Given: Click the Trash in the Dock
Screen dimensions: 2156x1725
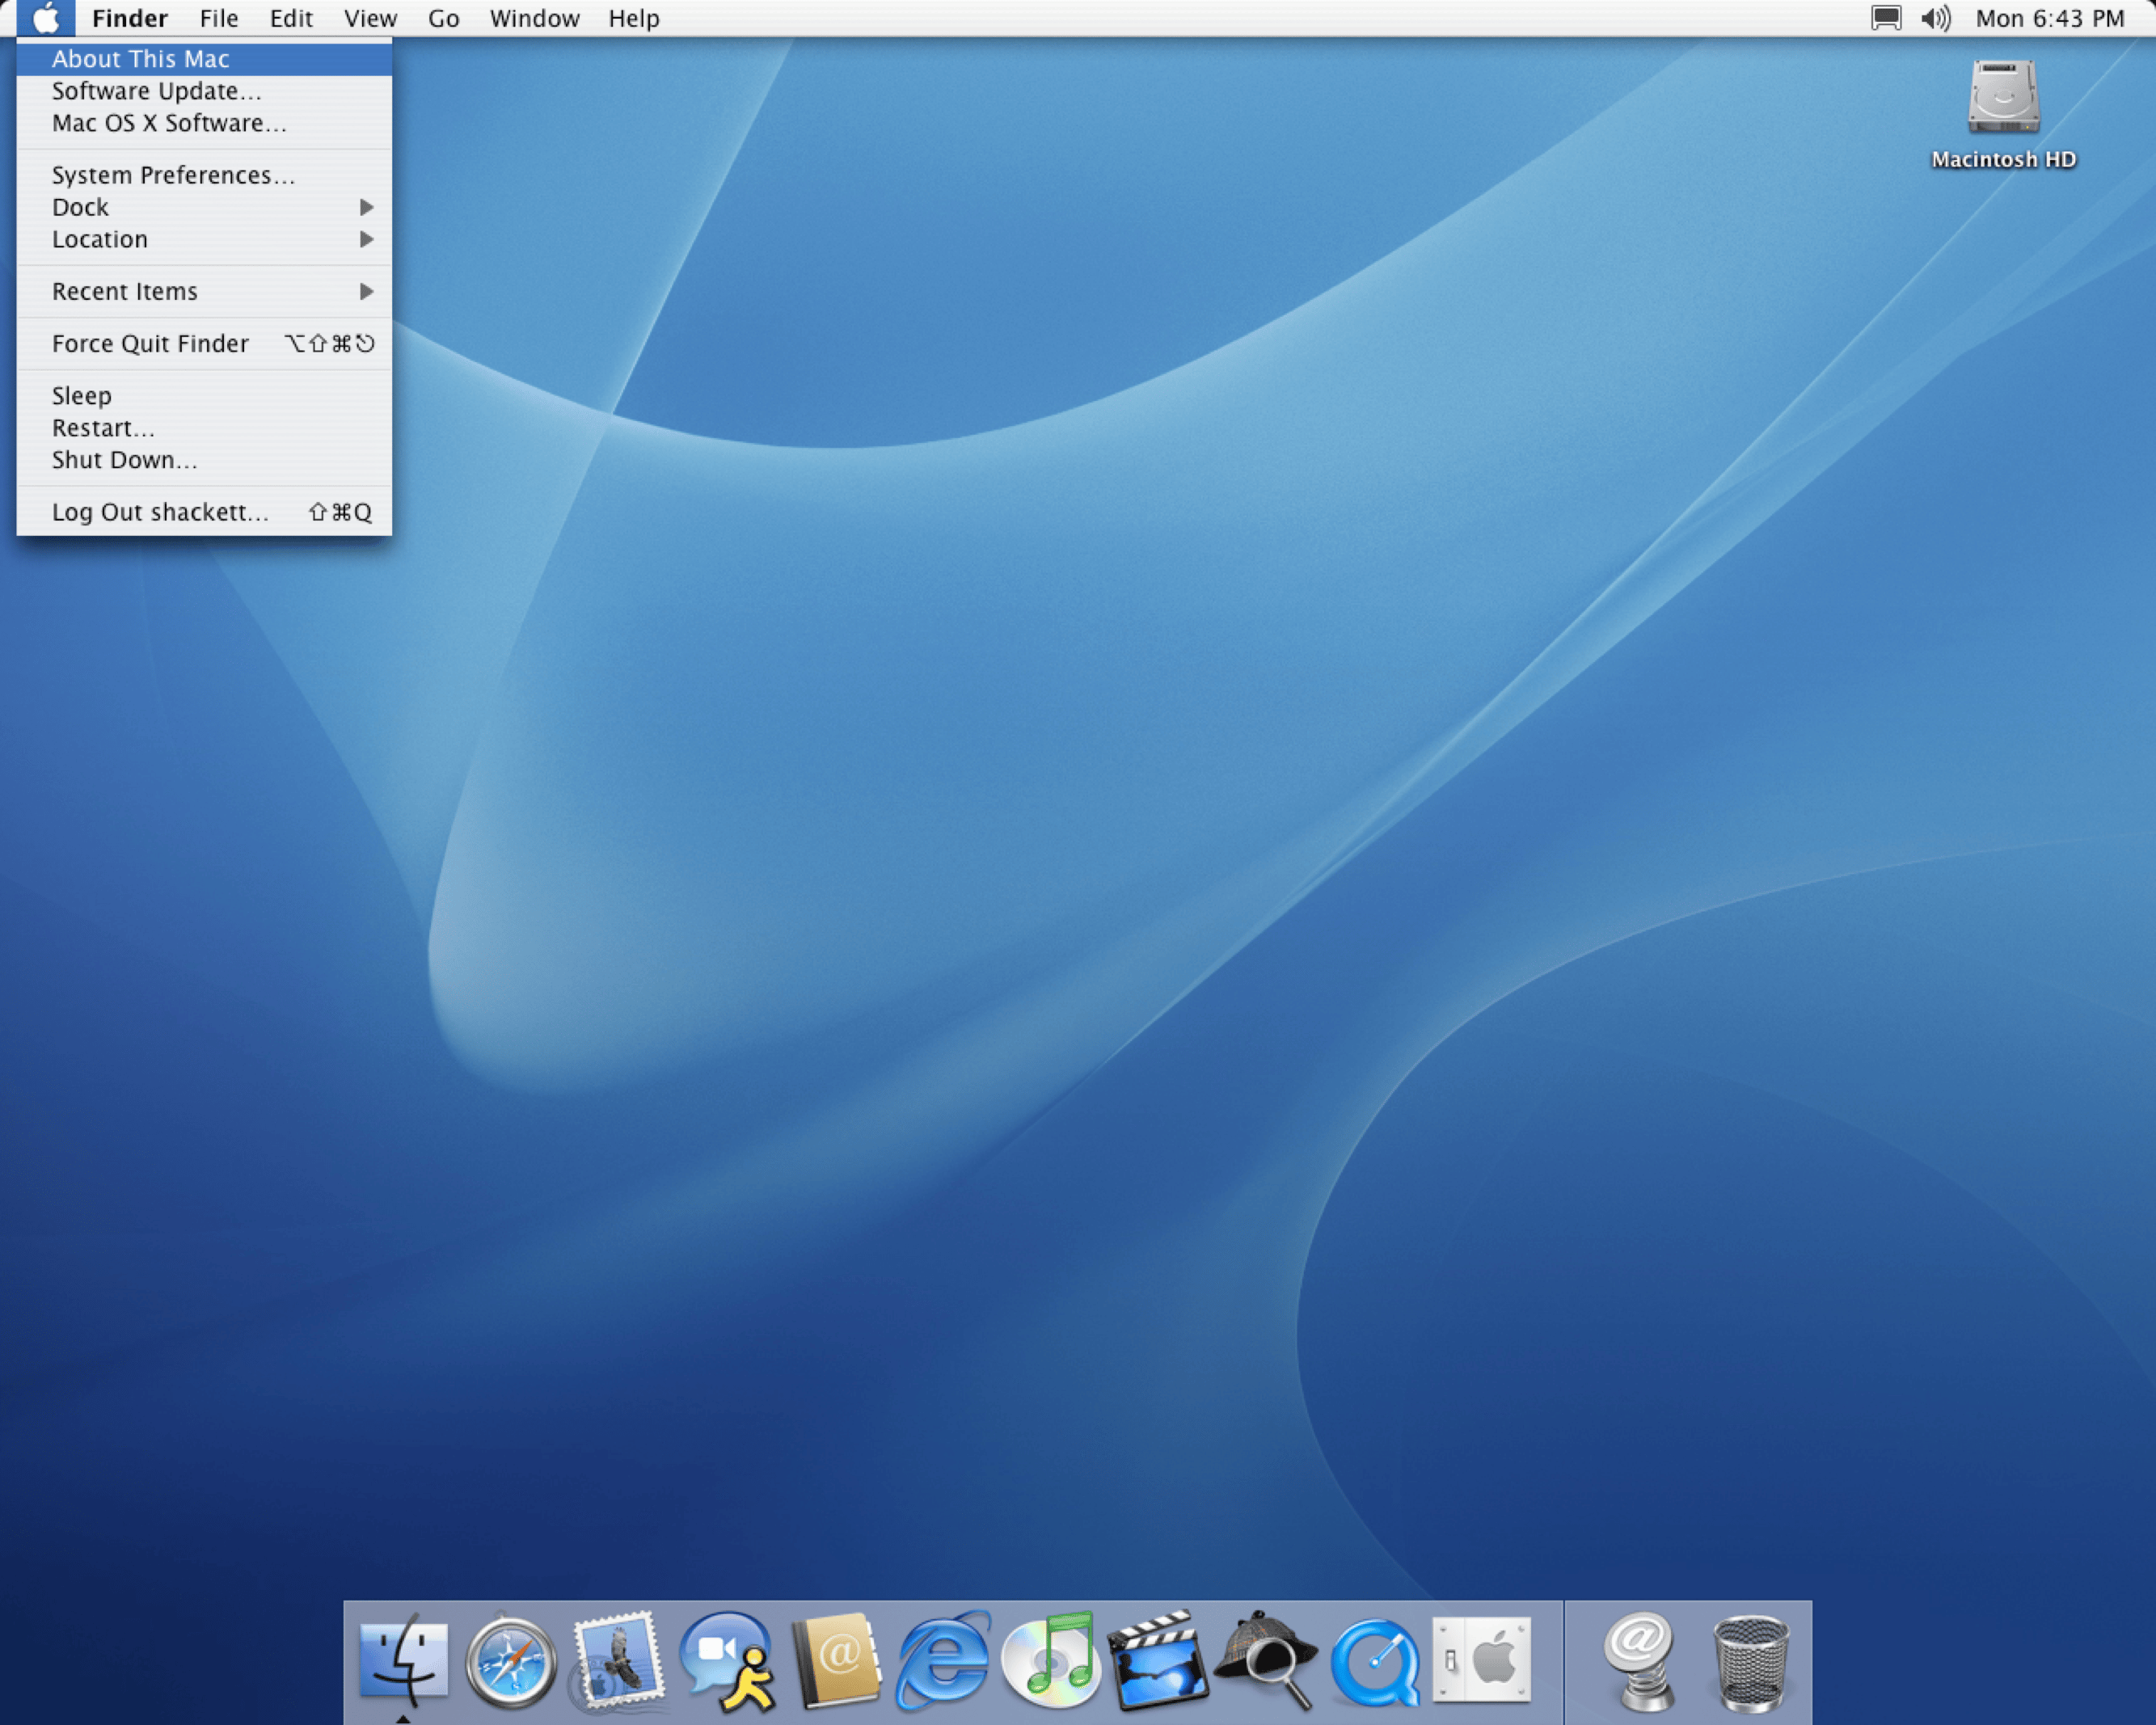Looking at the screenshot, I should (1750, 1662).
